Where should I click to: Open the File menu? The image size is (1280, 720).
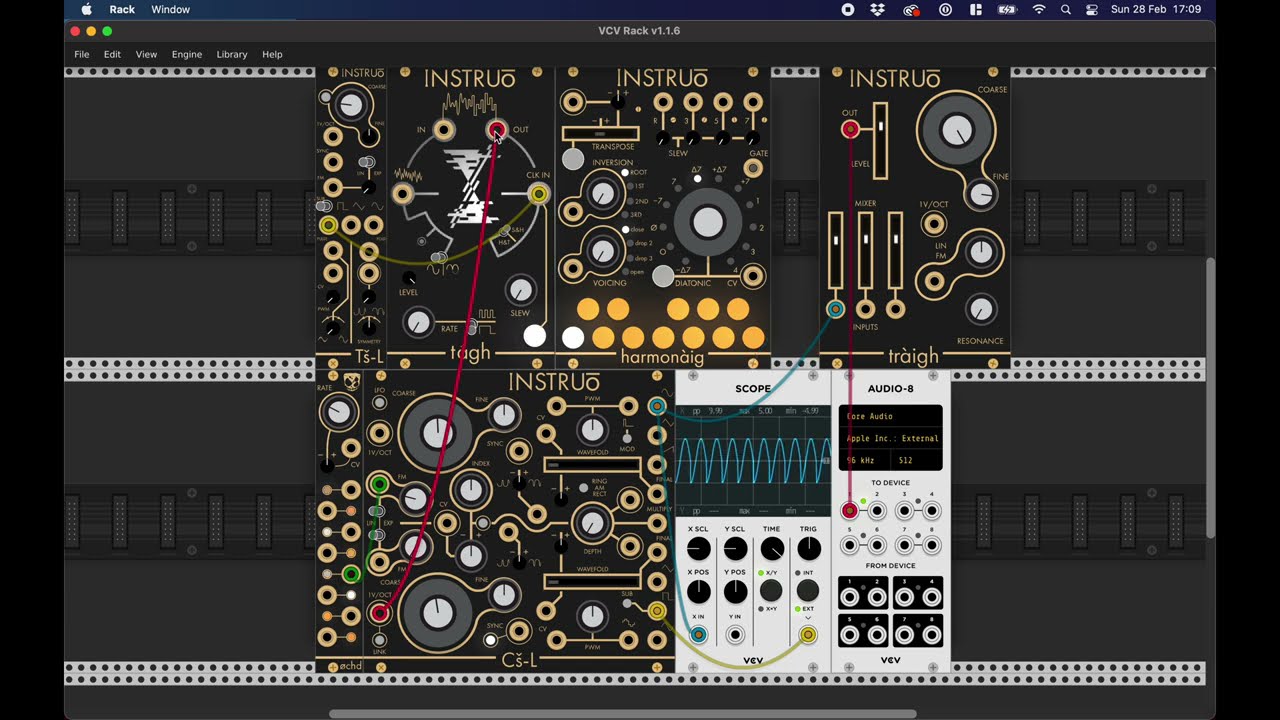(x=82, y=54)
